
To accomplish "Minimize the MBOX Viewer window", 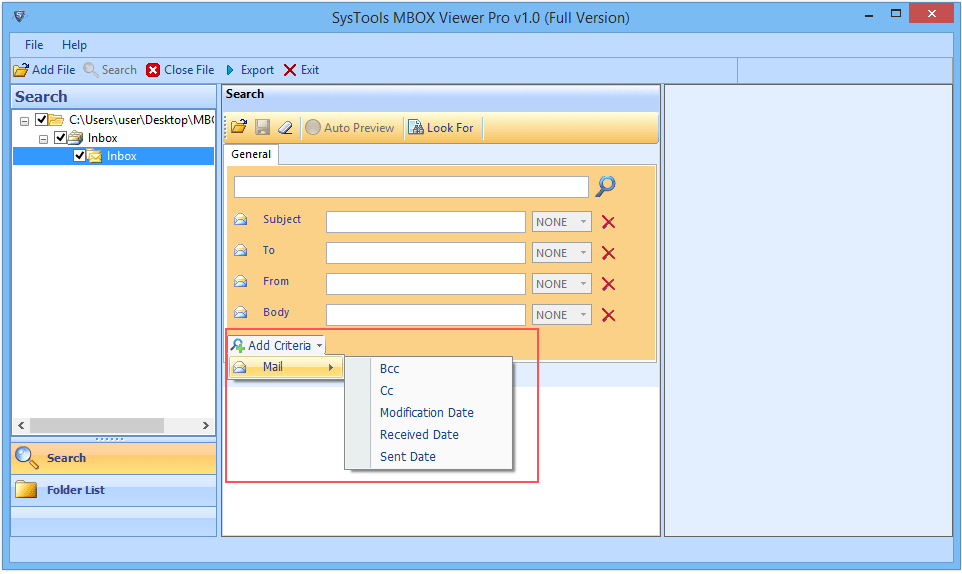I will tap(869, 14).
